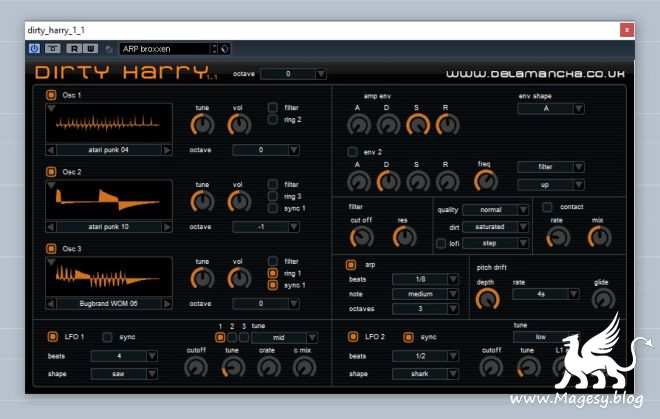Open the Osc 1 octave dropdown

pos(266,150)
